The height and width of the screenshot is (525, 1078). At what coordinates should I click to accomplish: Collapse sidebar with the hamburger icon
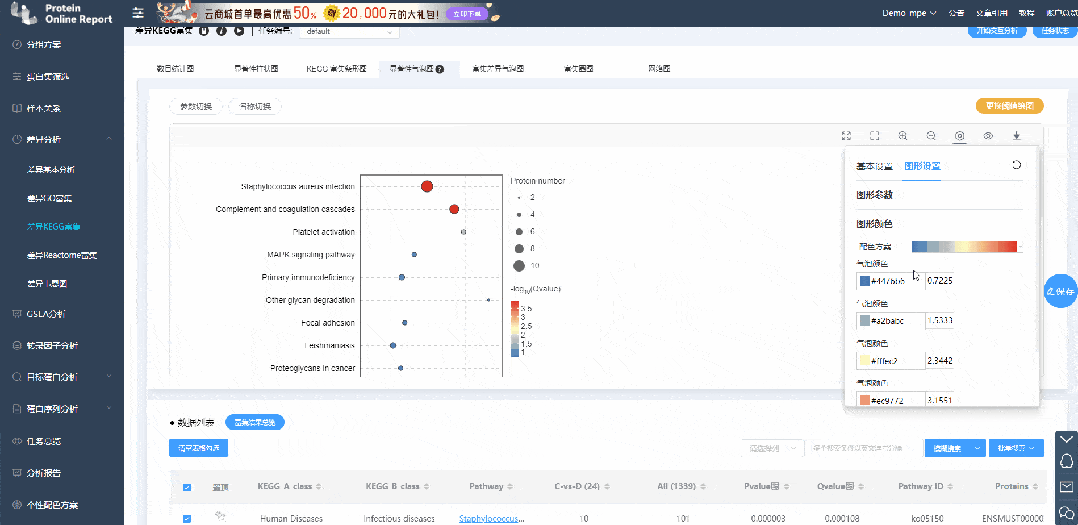pos(138,13)
